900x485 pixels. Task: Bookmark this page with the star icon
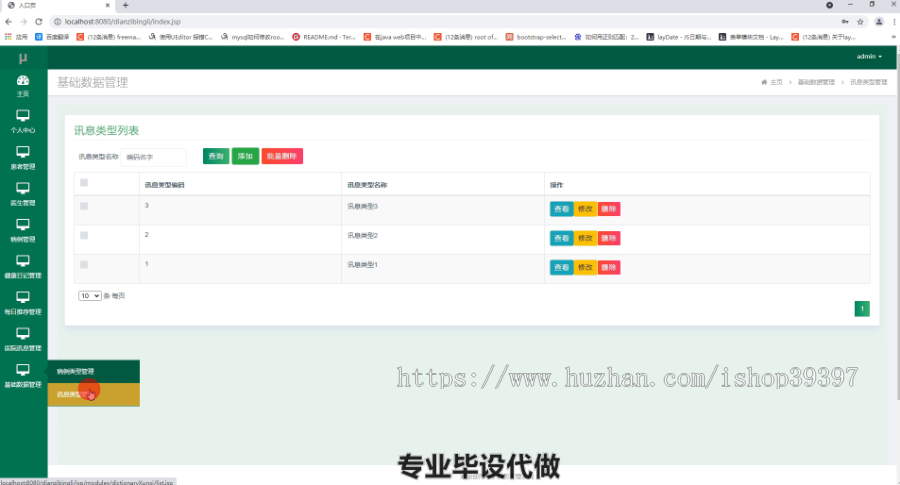tap(860, 22)
